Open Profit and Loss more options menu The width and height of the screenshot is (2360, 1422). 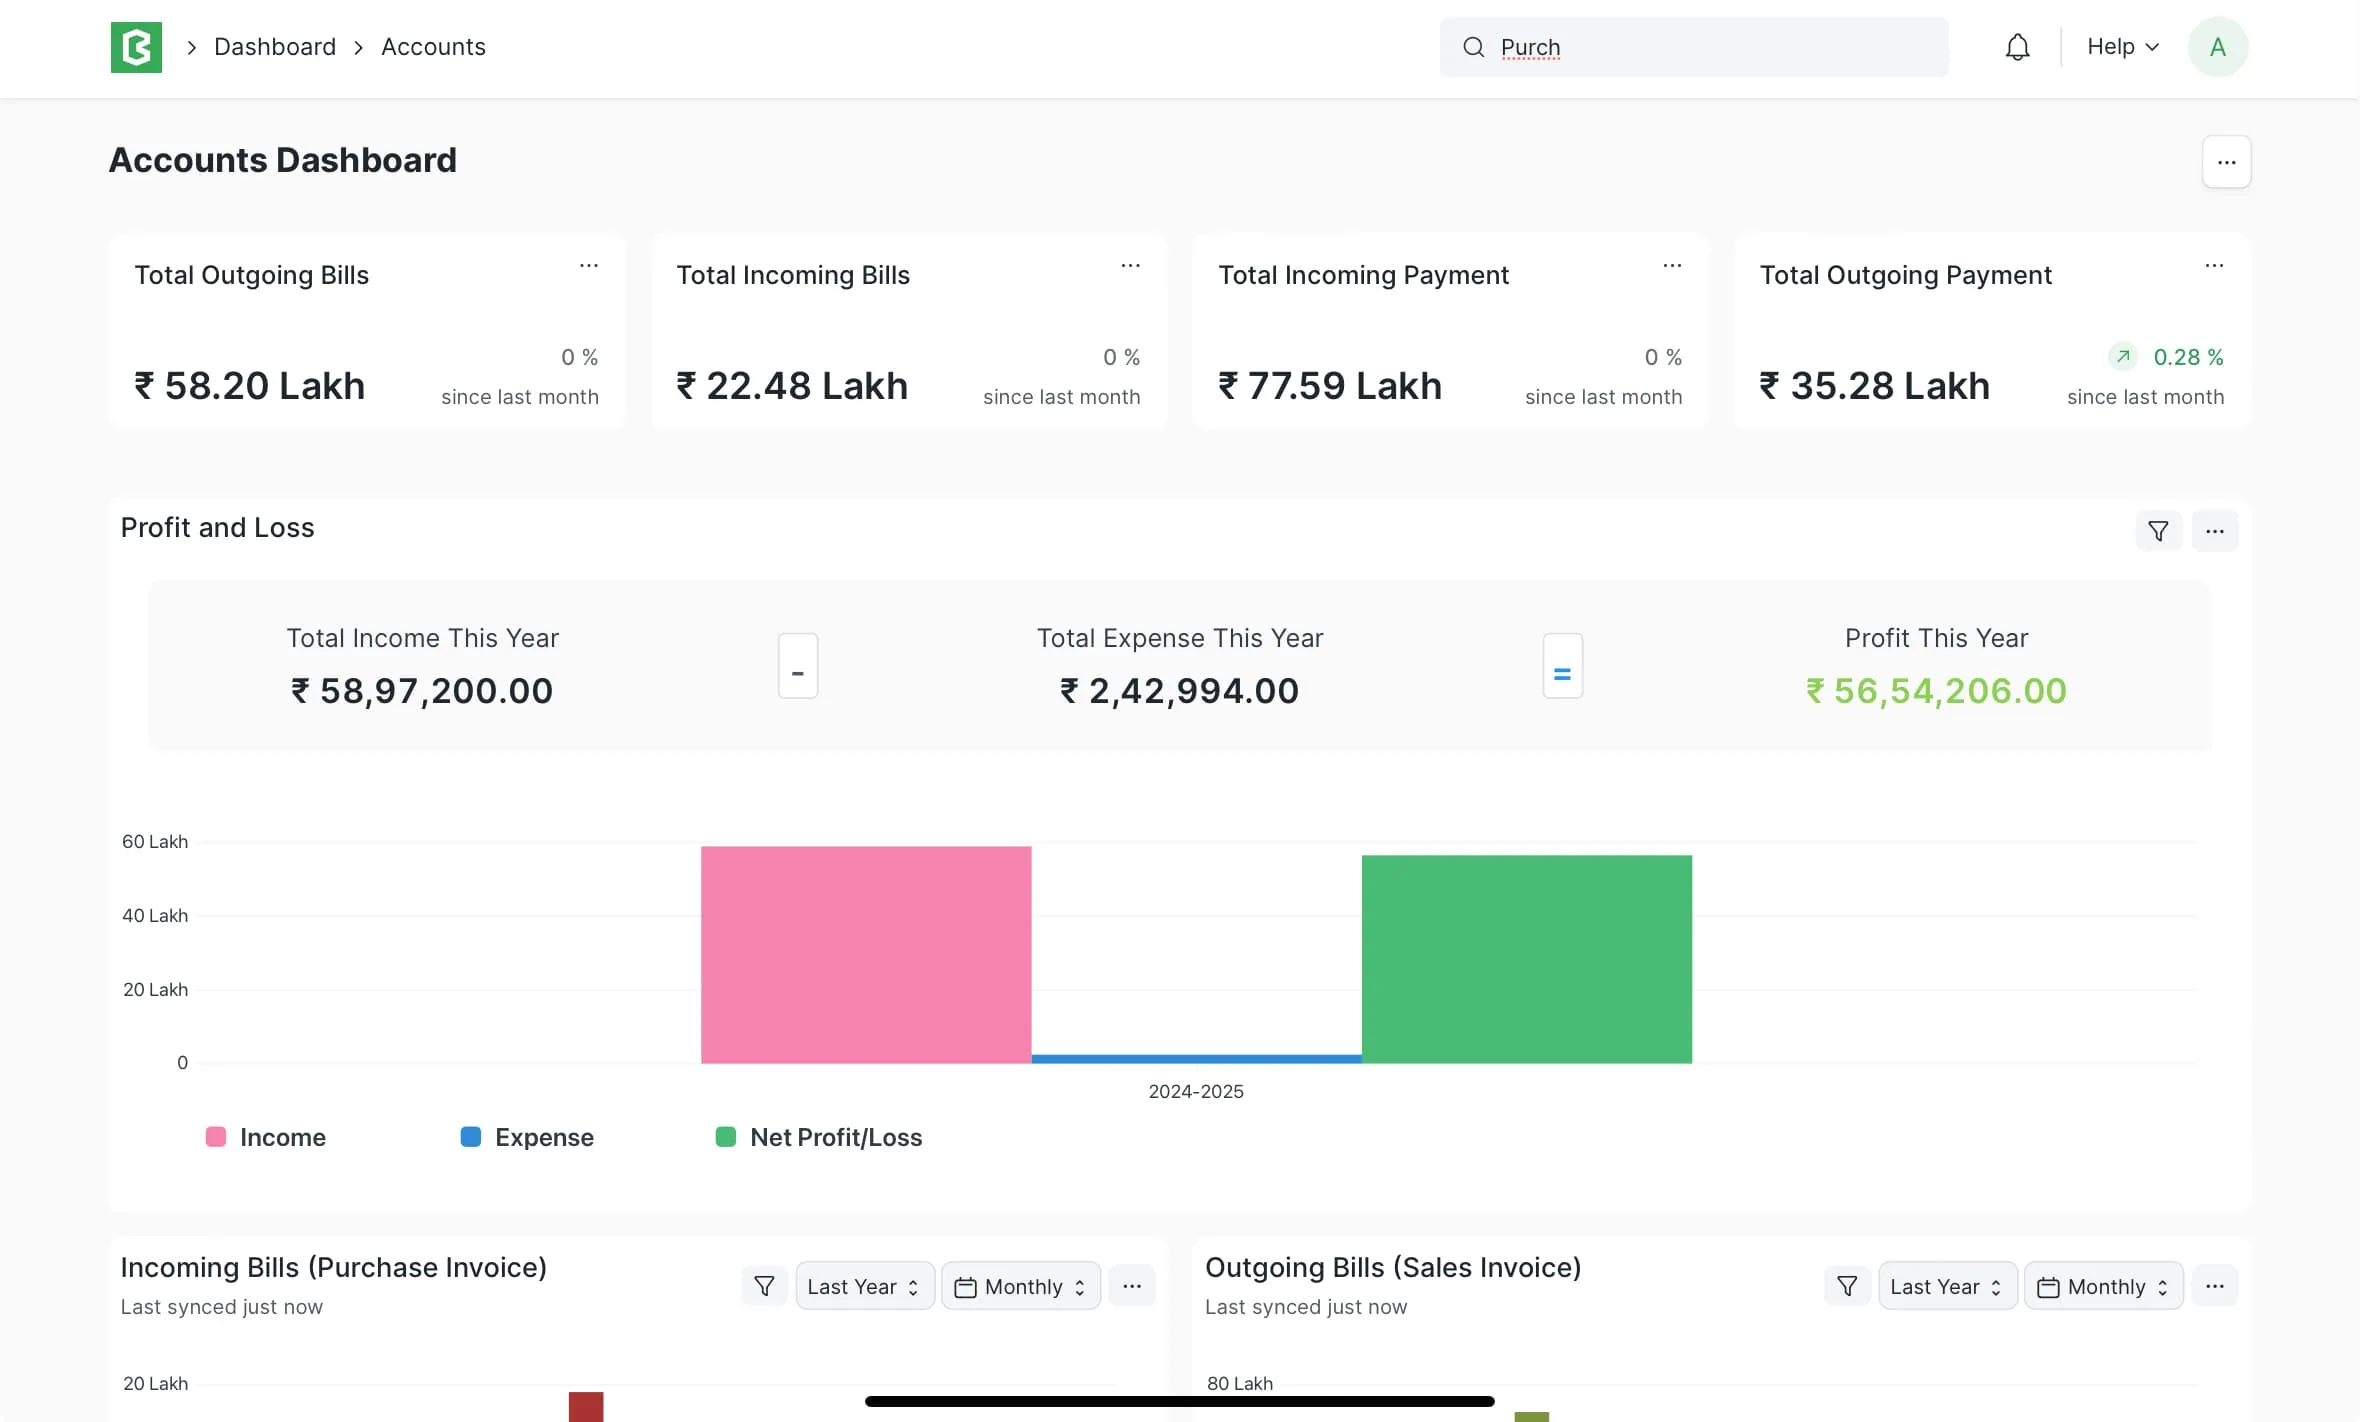pyautogui.click(x=2214, y=531)
